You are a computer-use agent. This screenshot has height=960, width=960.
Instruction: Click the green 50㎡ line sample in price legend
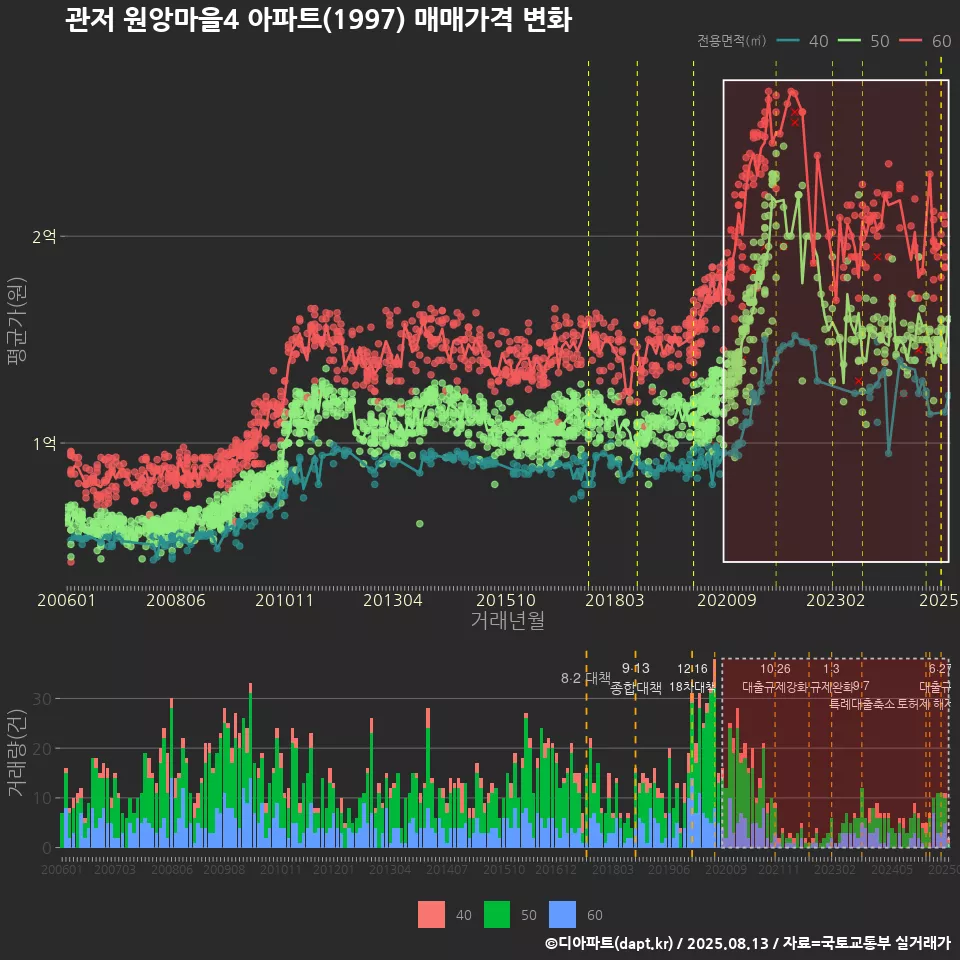(x=849, y=40)
